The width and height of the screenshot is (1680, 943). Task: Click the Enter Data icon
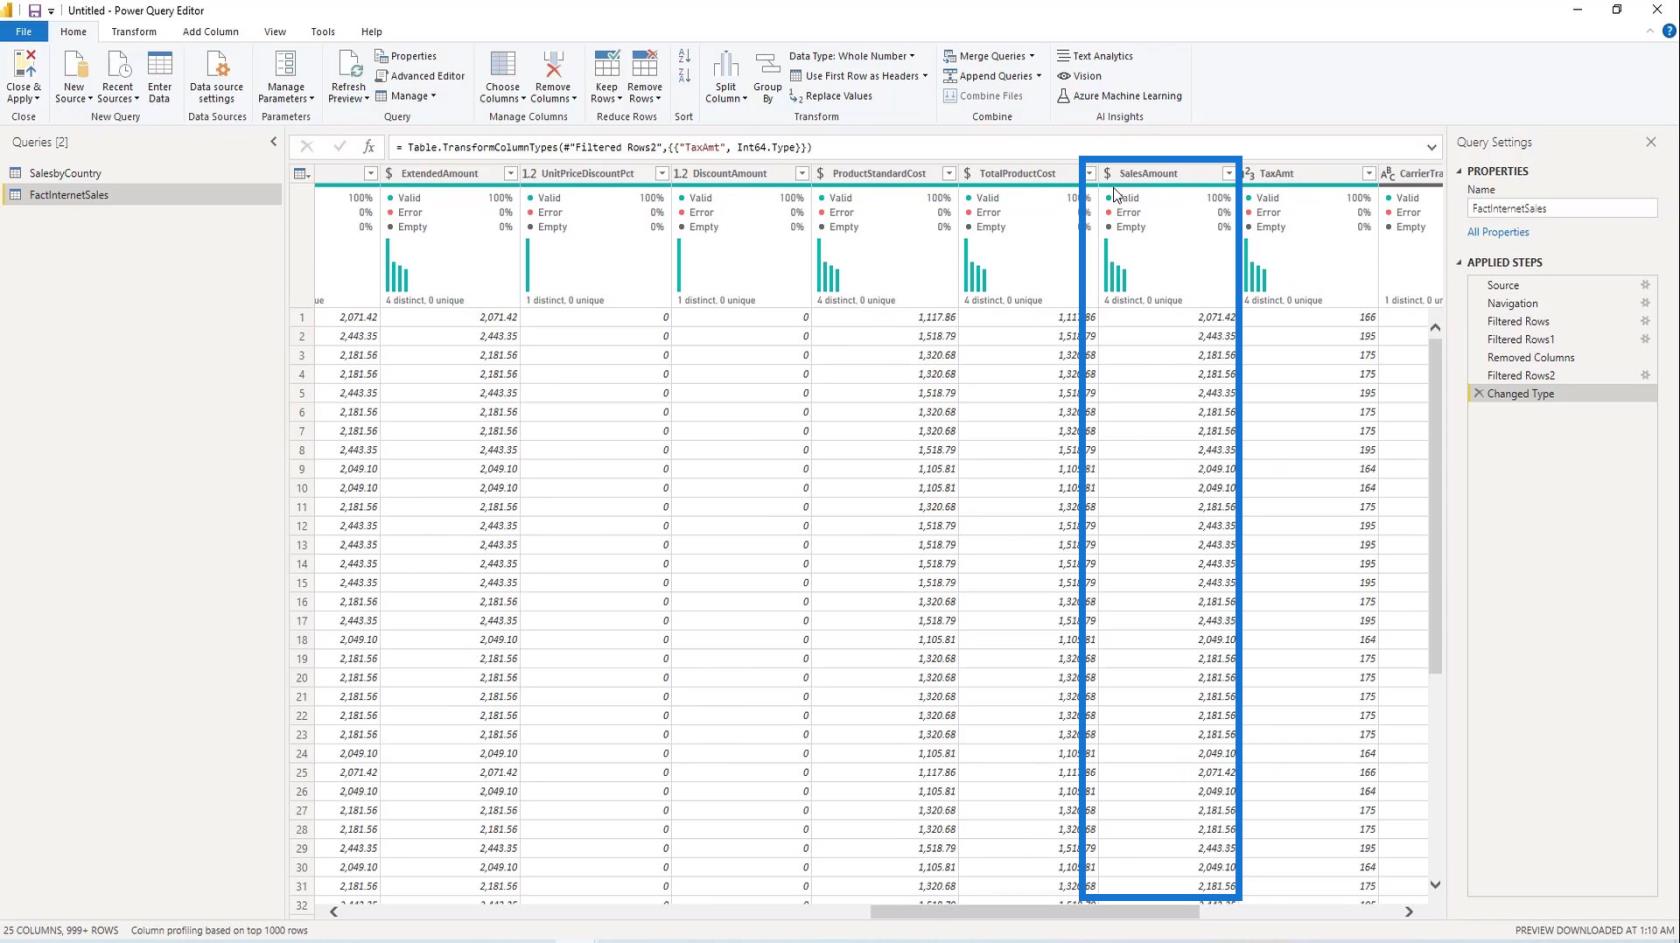(160, 64)
